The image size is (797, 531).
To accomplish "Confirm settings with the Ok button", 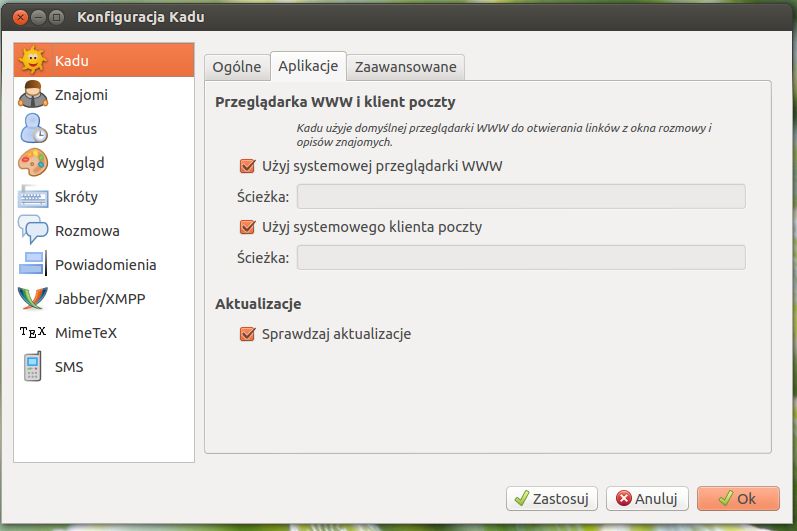I will pyautogui.click(x=738, y=498).
